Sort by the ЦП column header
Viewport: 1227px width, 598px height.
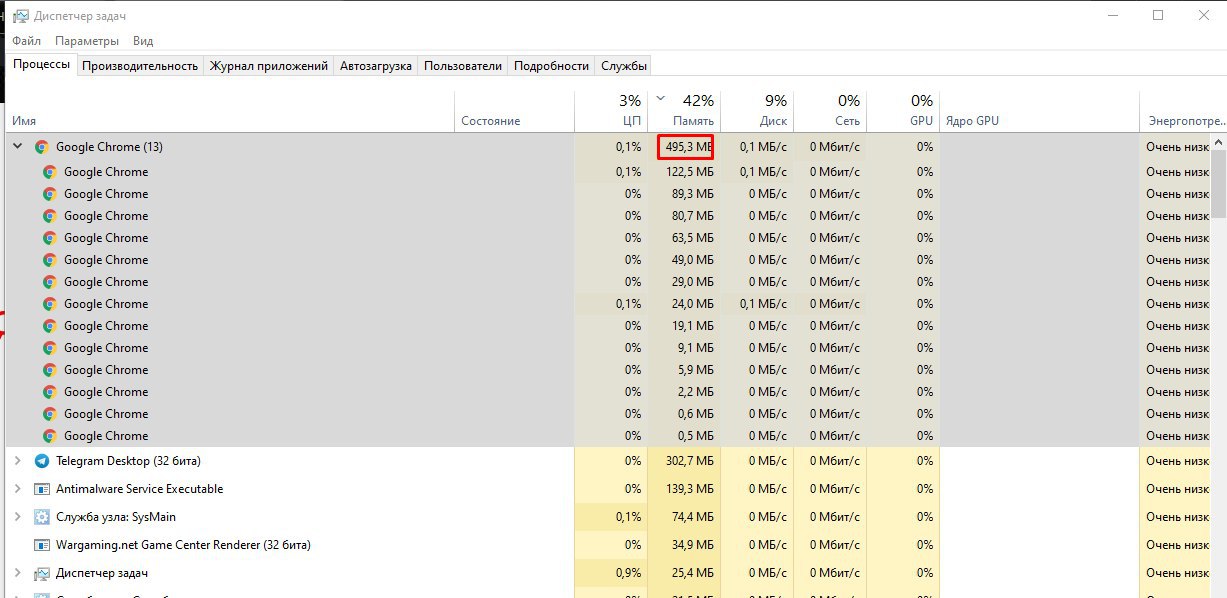pos(611,111)
